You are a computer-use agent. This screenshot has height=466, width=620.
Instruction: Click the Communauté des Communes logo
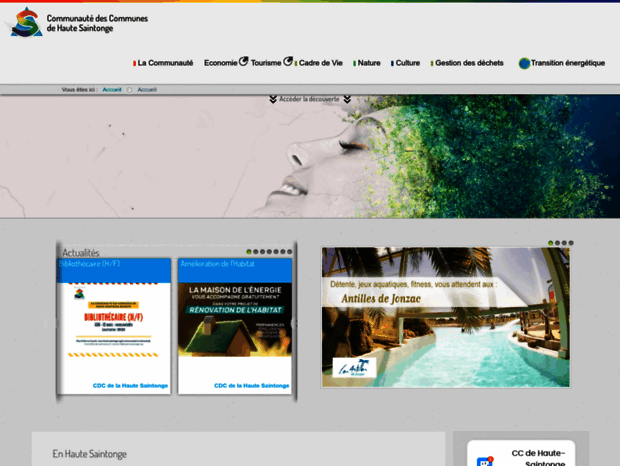point(25,21)
